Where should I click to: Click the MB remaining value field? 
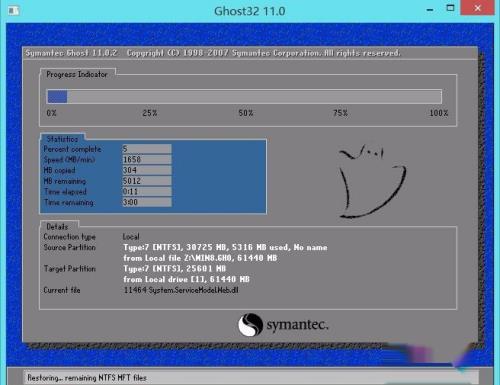click(147, 181)
